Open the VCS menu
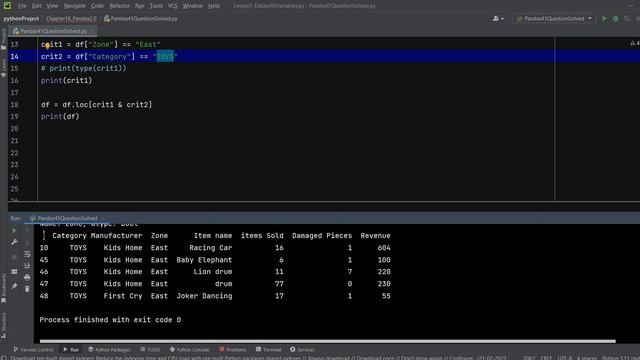This screenshot has height=360, width=640. [173, 6]
